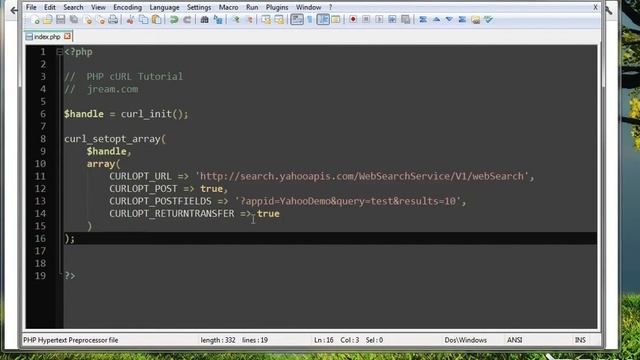Click the Playback macro icon
Screen dimensions: 640x360
click(379, 20)
